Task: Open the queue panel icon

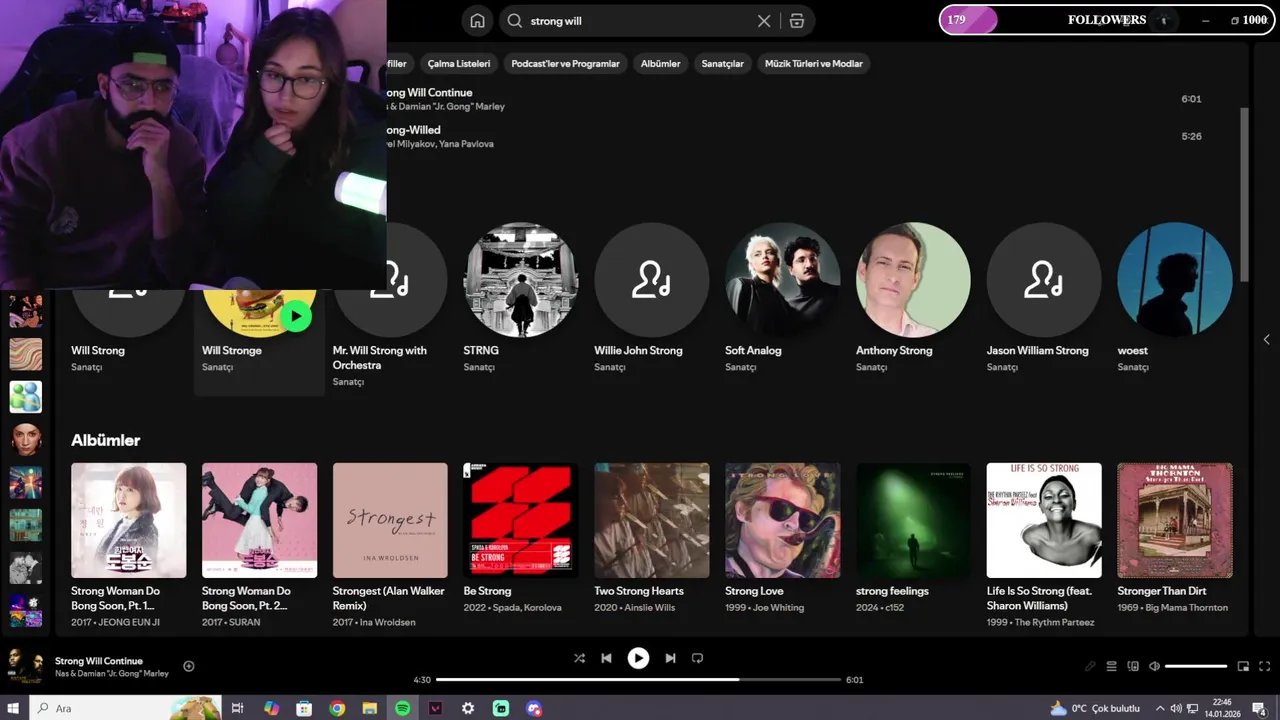Action: pyautogui.click(x=1111, y=666)
